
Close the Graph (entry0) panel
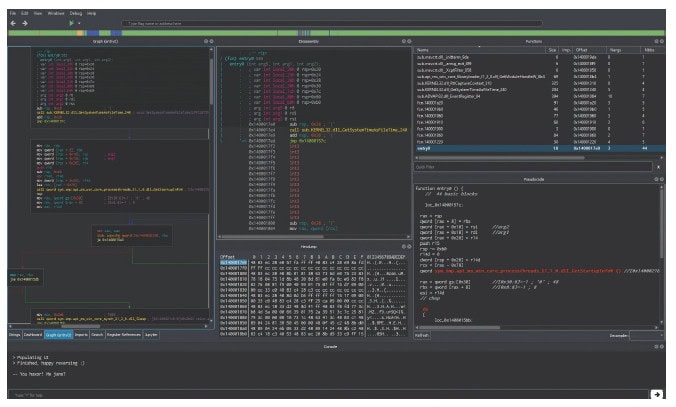tap(212, 41)
